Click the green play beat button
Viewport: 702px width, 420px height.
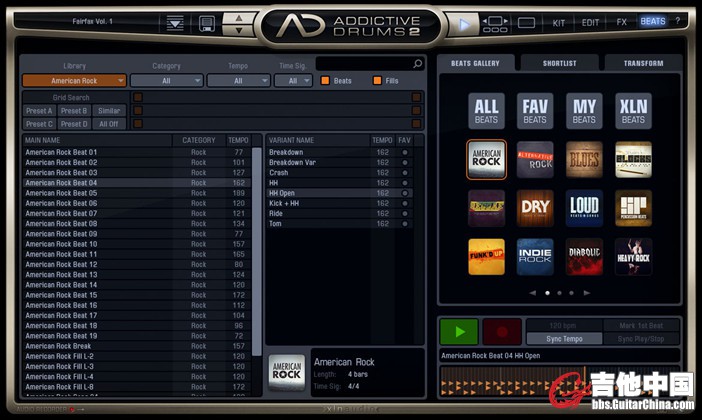point(458,332)
